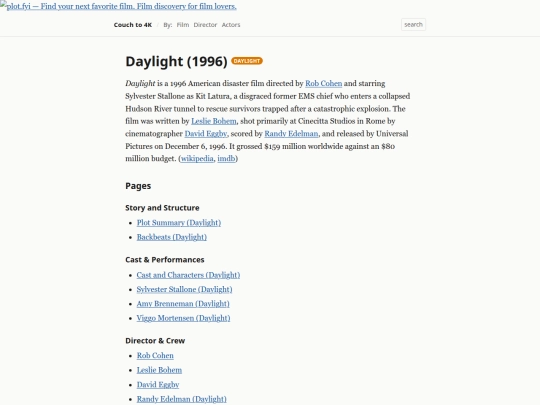Open Amy Brenneman (Daylight) page
The height and width of the screenshot is (405, 540).
pos(183,304)
